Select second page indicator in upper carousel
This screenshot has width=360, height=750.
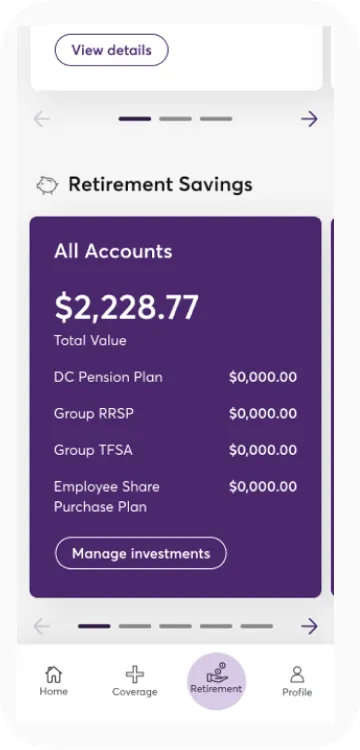coord(175,119)
